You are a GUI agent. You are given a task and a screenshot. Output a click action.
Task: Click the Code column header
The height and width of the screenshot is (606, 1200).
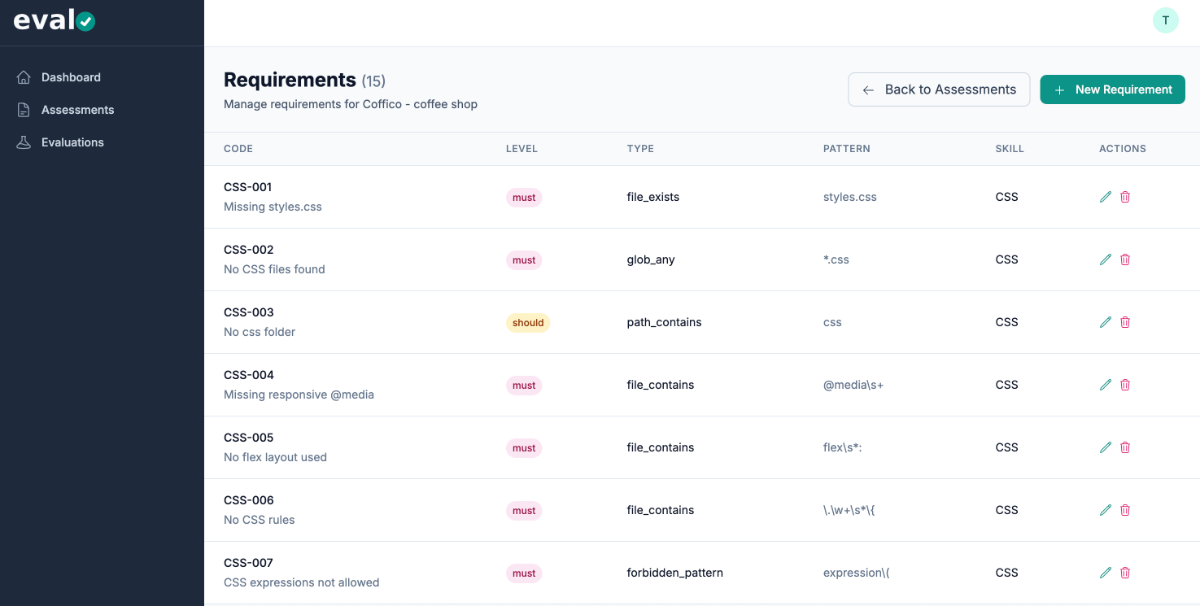coord(238,149)
